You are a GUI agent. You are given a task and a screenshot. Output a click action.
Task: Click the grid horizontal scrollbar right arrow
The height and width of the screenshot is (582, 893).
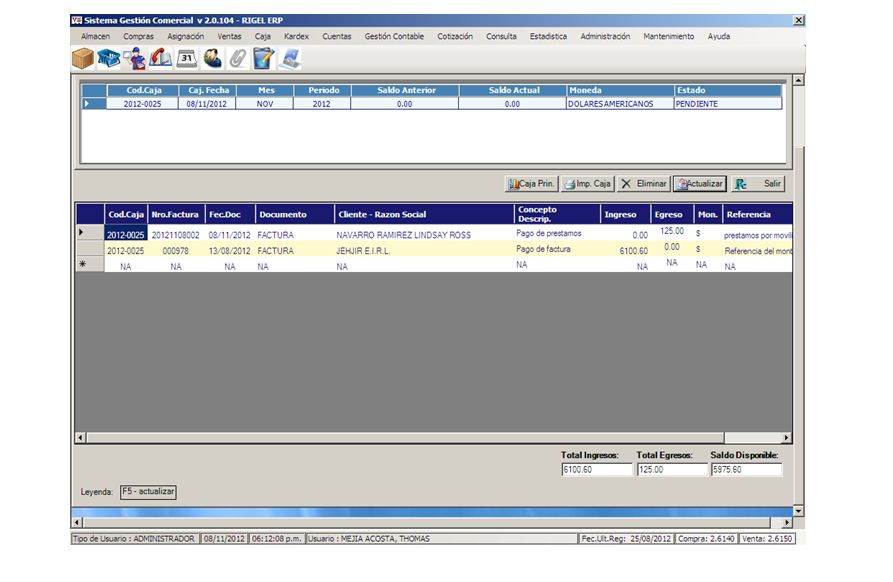coord(787,438)
